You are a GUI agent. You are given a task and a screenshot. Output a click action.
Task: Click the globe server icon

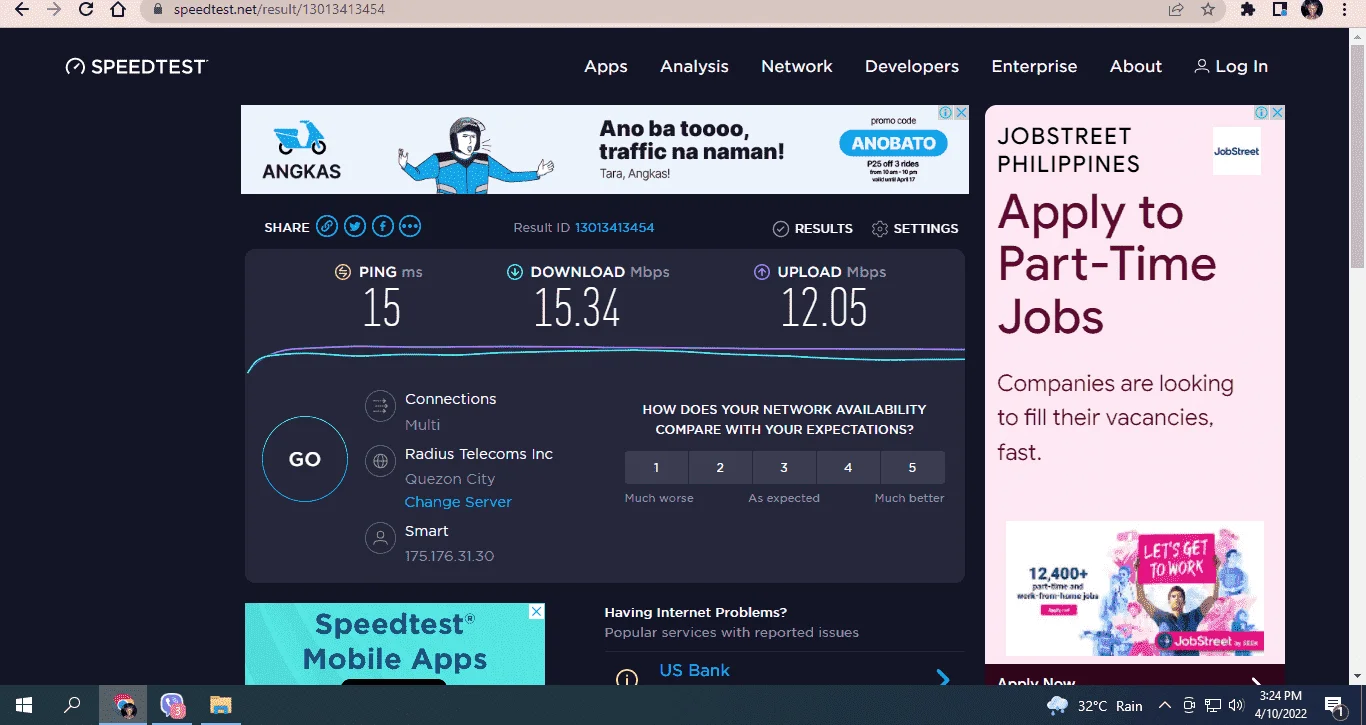[x=380, y=461]
